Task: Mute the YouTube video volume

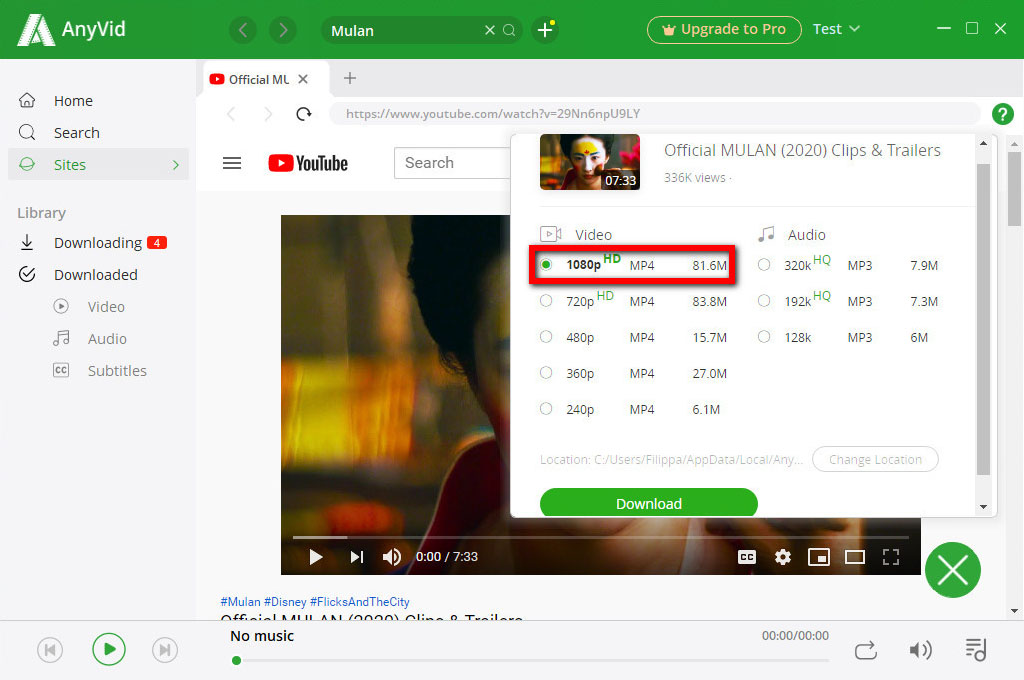Action: pyautogui.click(x=392, y=557)
